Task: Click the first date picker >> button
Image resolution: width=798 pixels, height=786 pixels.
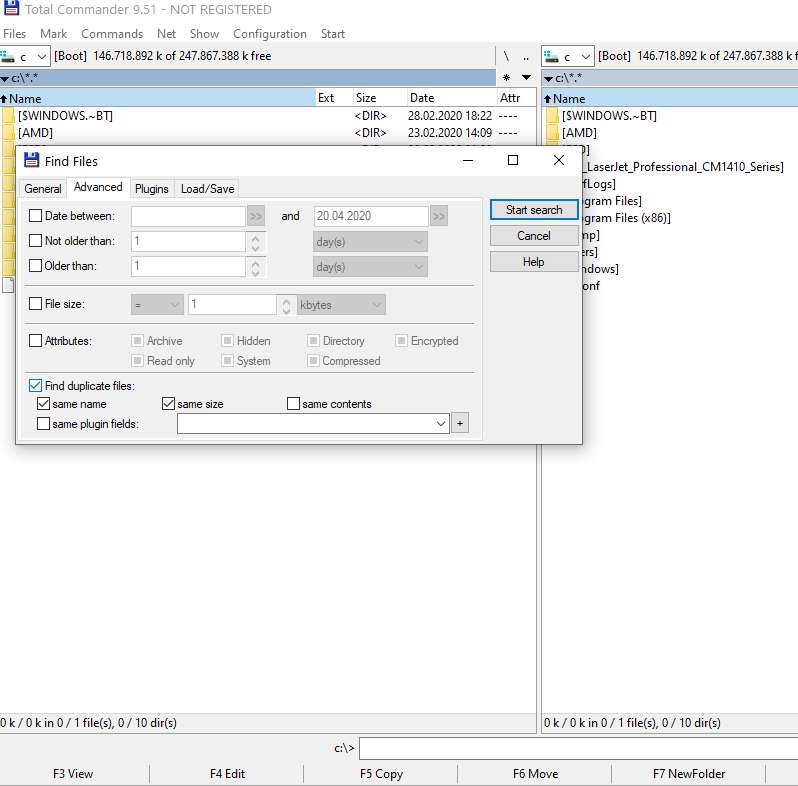Action: pos(255,216)
